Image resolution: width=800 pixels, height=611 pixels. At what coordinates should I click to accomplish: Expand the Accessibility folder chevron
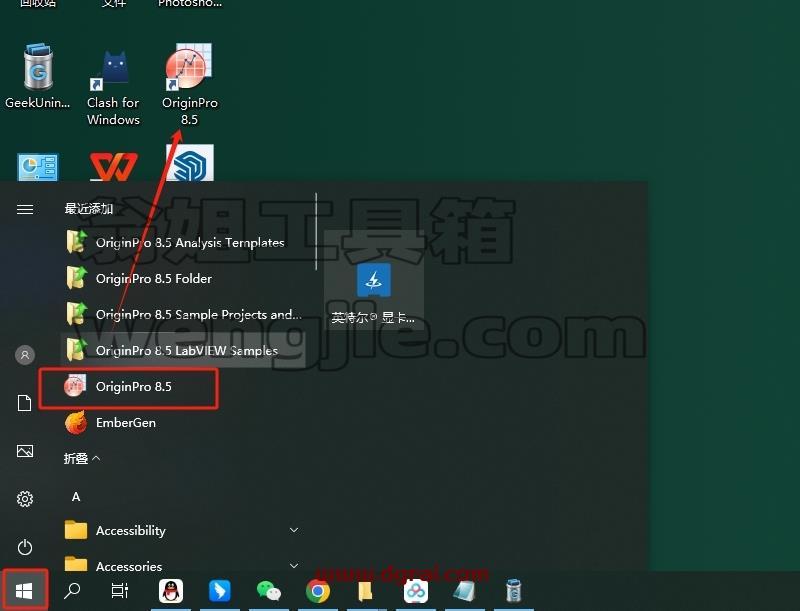click(294, 530)
